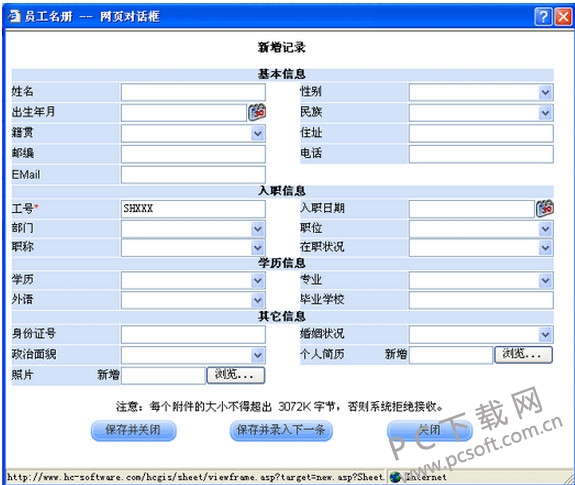The height and width of the screenshot is (485, 575).
Task: Click into the 邮编 text field
Action: click(x=193, y=154)
